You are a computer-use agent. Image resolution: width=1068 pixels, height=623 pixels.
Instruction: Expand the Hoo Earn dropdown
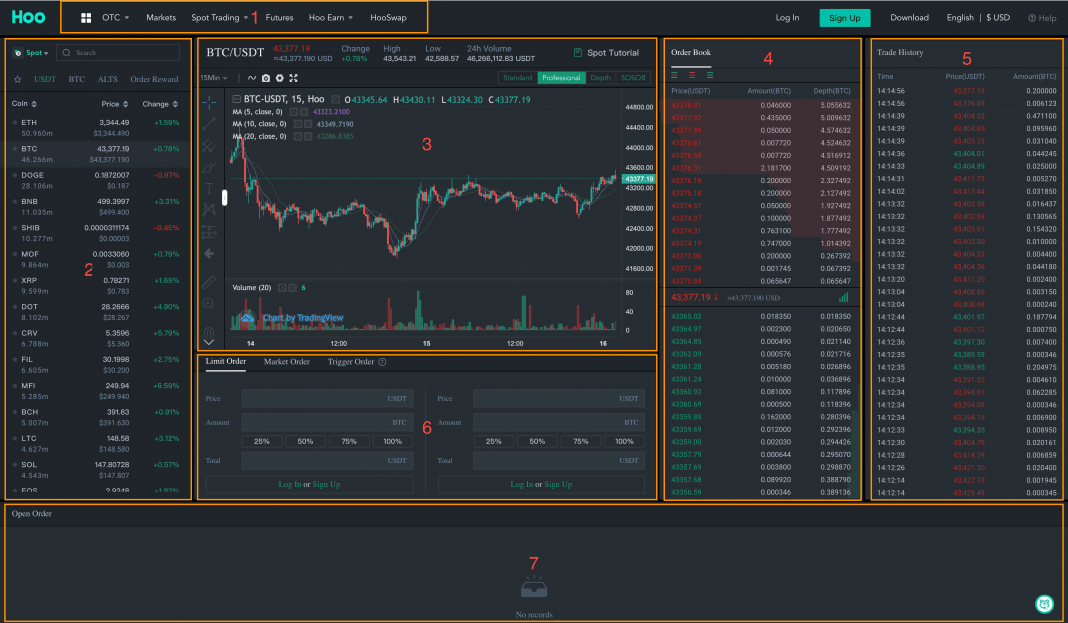click(331, 18)
